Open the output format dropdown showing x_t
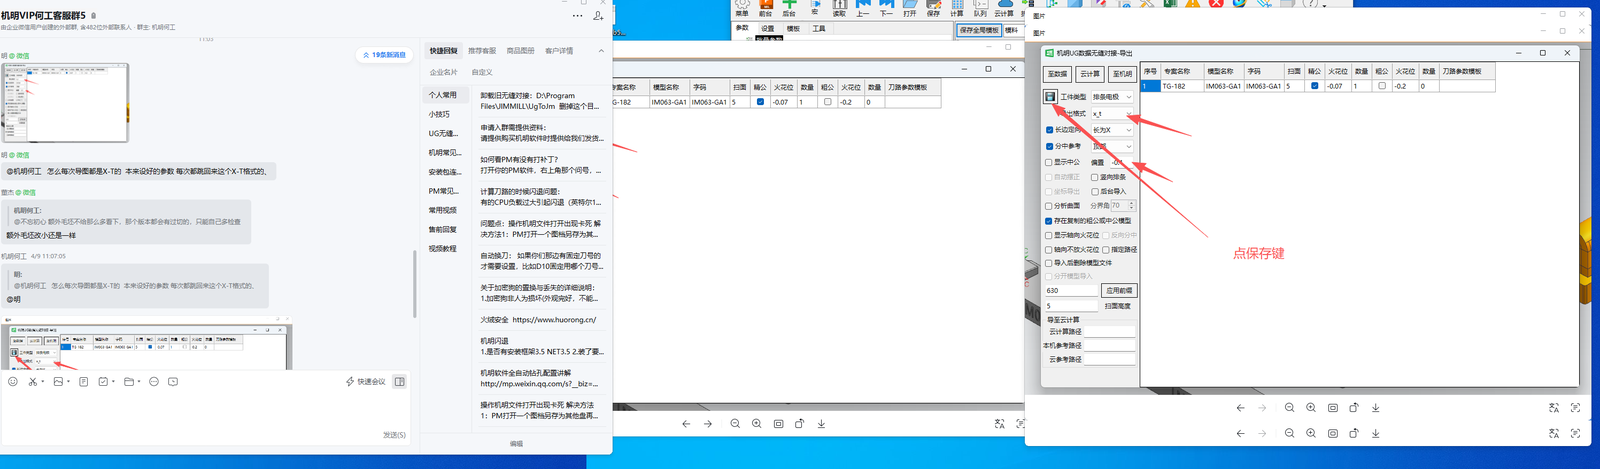The height and width of the screenshot is (469, 1600). click(1112, 114)
